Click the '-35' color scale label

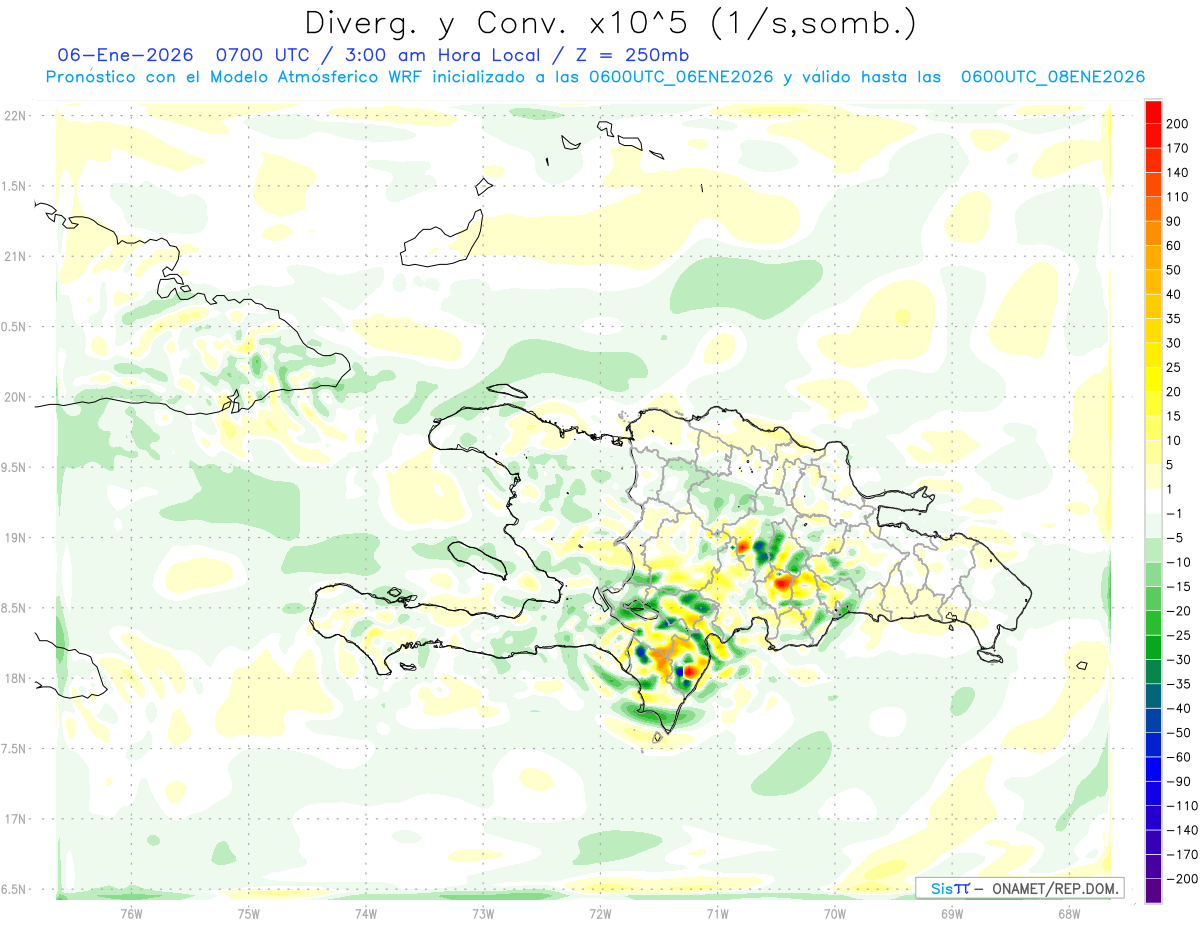pyautogui.click(x=1180, y=684)
